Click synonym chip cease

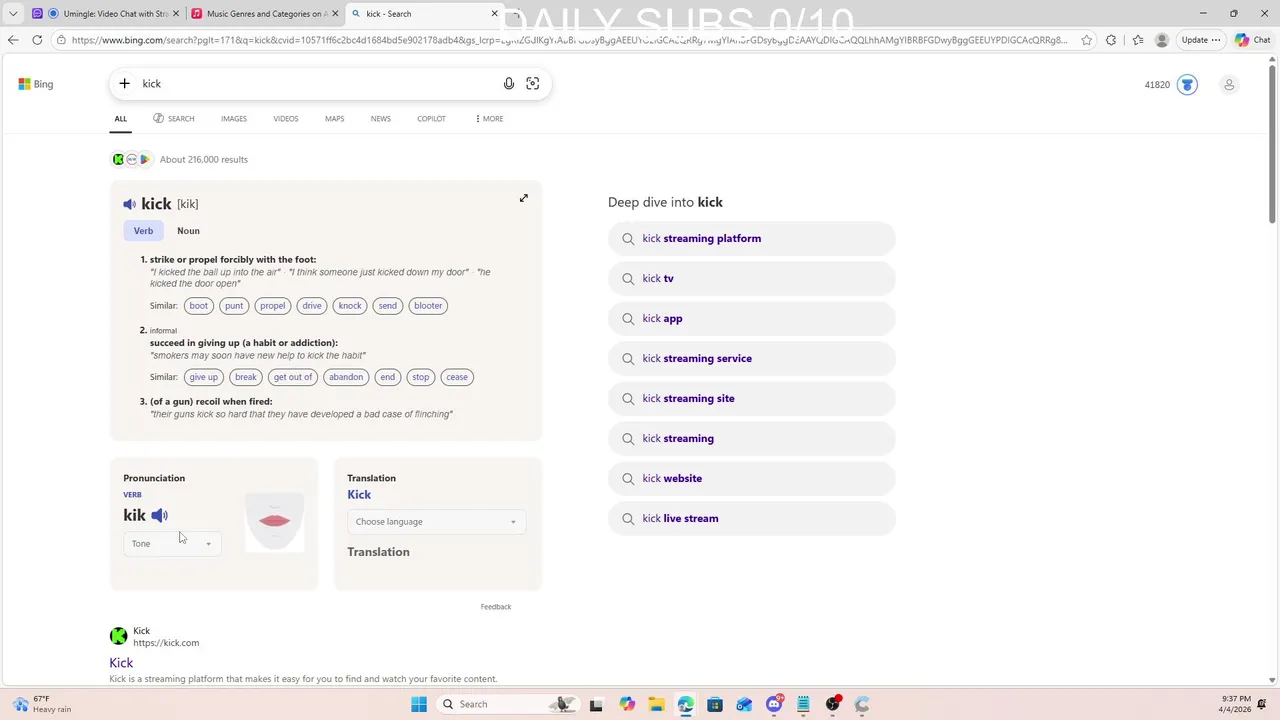[x=457, y=377]
